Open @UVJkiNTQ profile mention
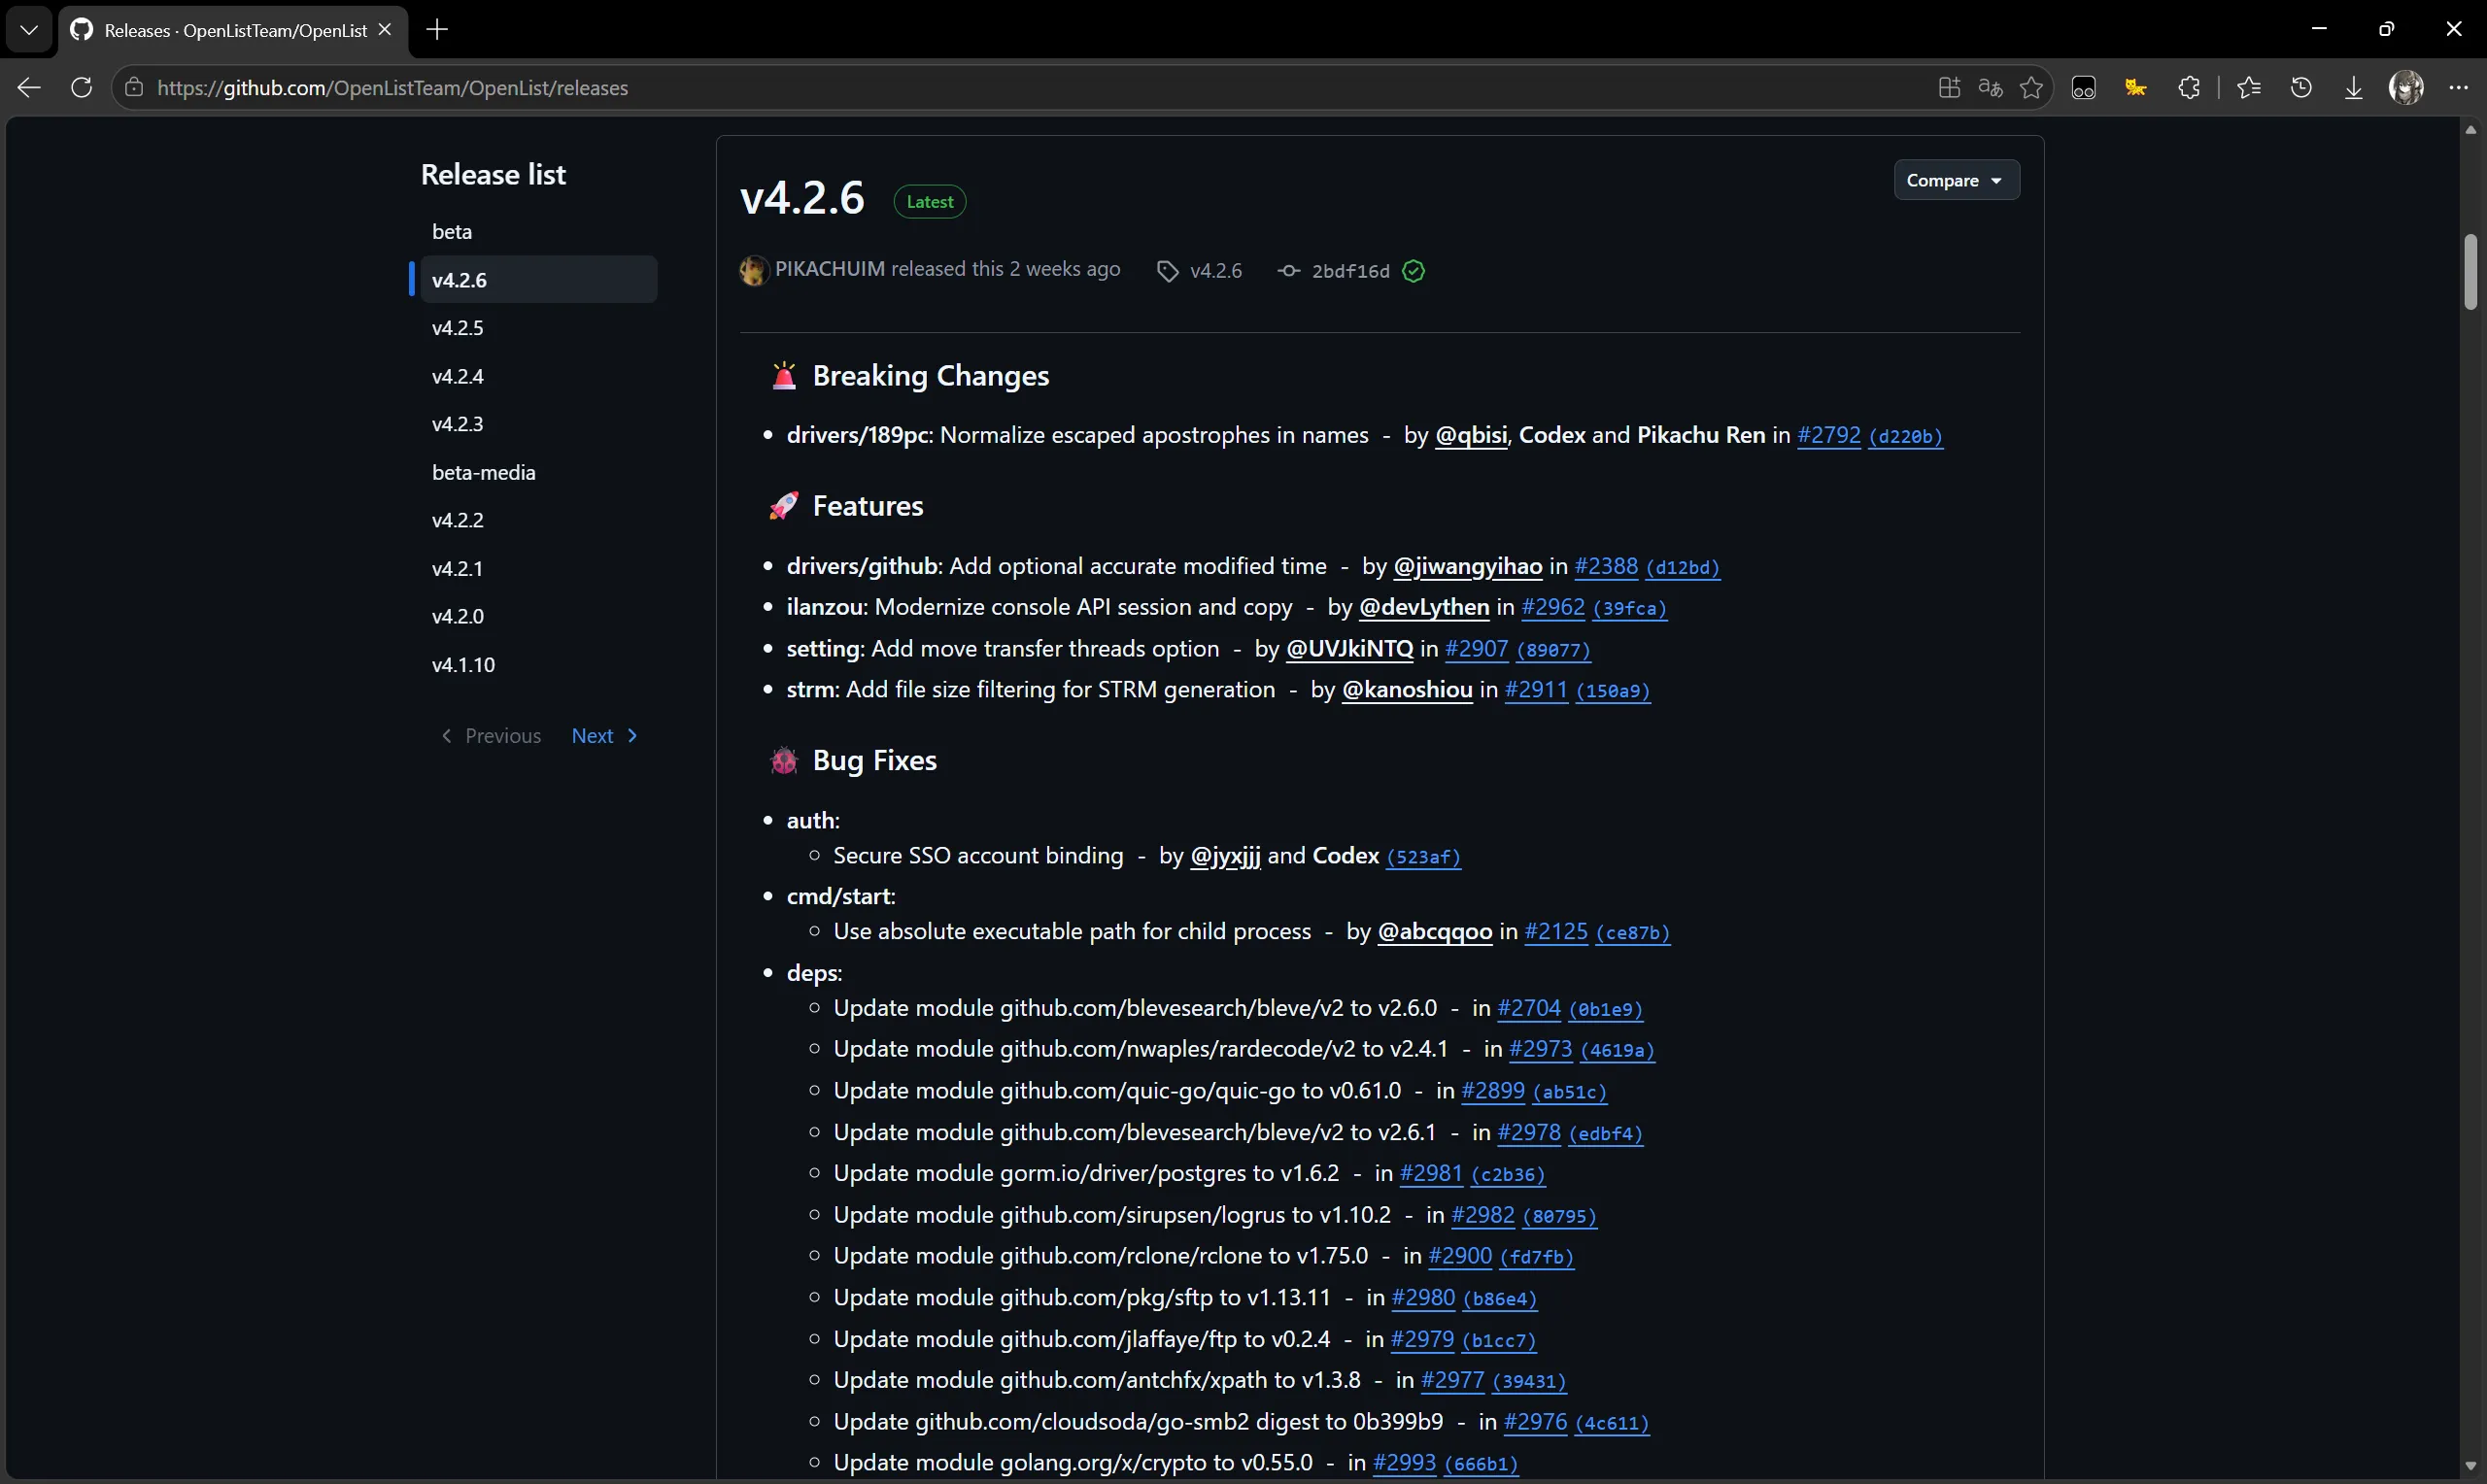Viewport: 2487px width, 1484px height. click(x=1349, y=649)
